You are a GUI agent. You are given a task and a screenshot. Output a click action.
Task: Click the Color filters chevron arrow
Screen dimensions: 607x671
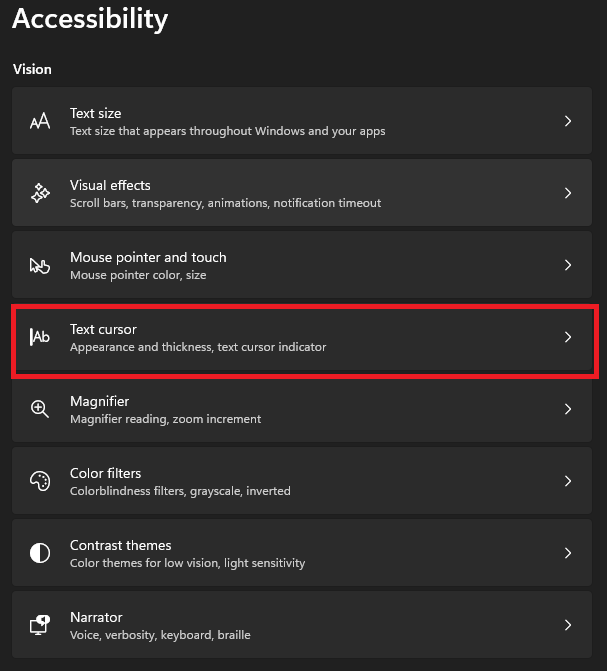[x=568, y=481]
